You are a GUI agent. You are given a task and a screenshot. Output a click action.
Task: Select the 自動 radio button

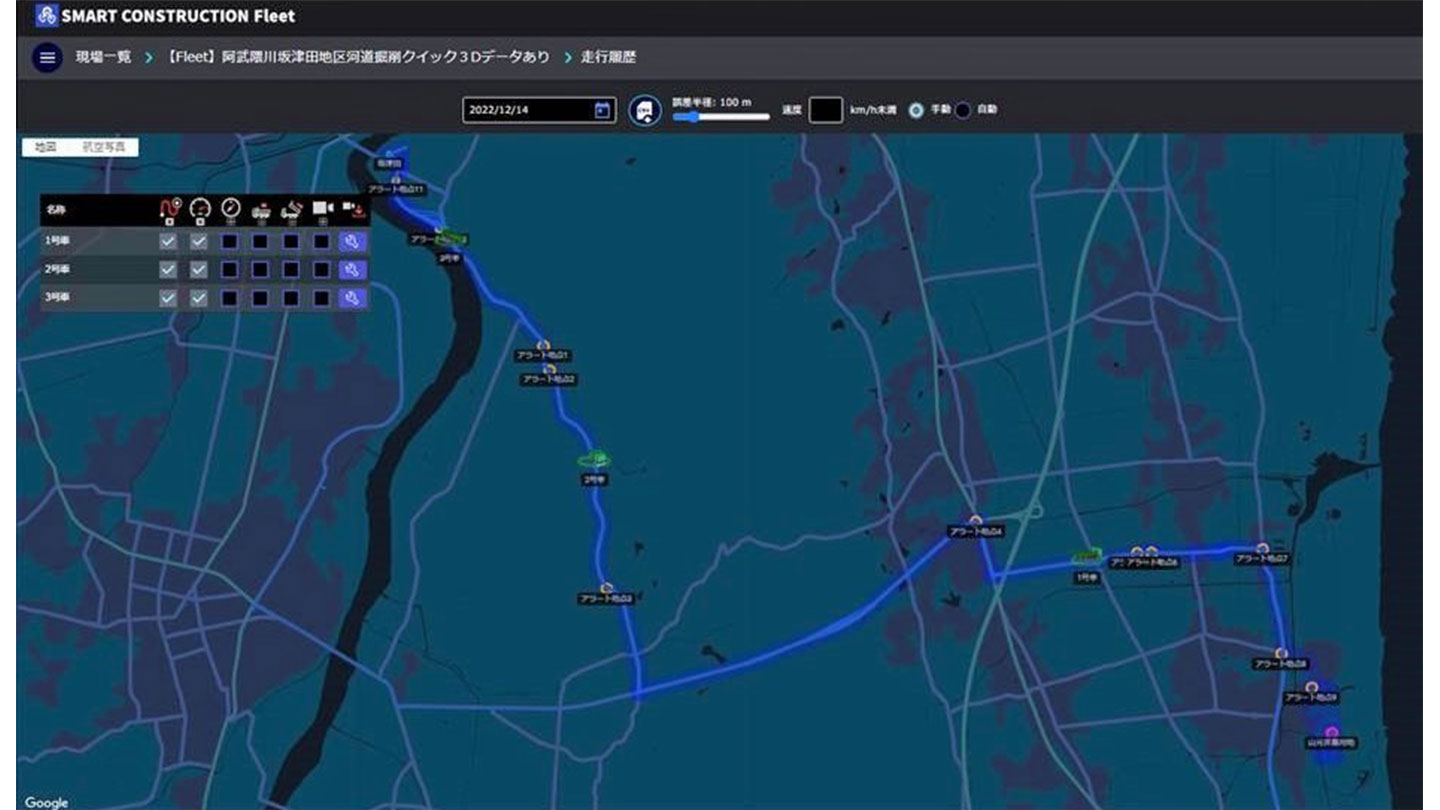(963, 110)
